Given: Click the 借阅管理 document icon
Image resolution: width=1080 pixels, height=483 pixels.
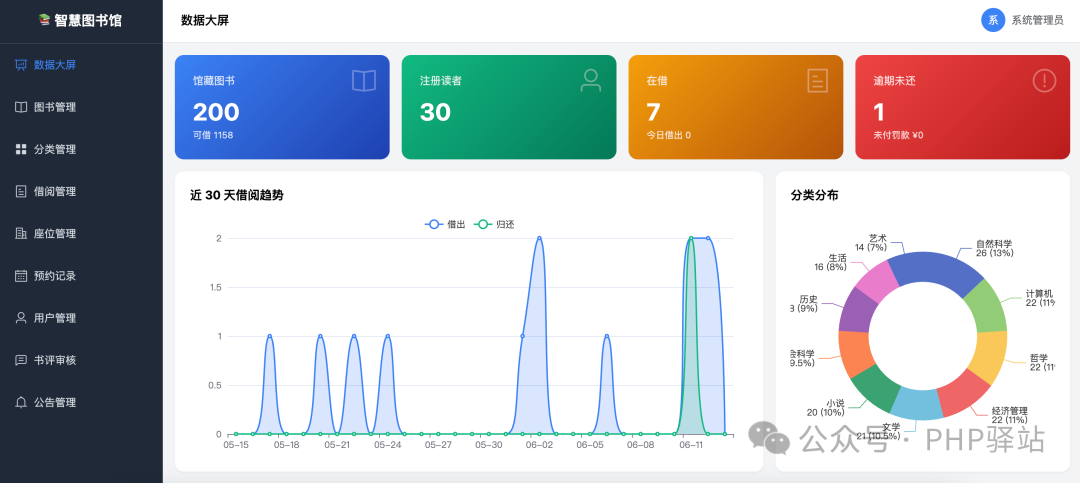Looking at the screenshot, I should (x=21, y=192).
